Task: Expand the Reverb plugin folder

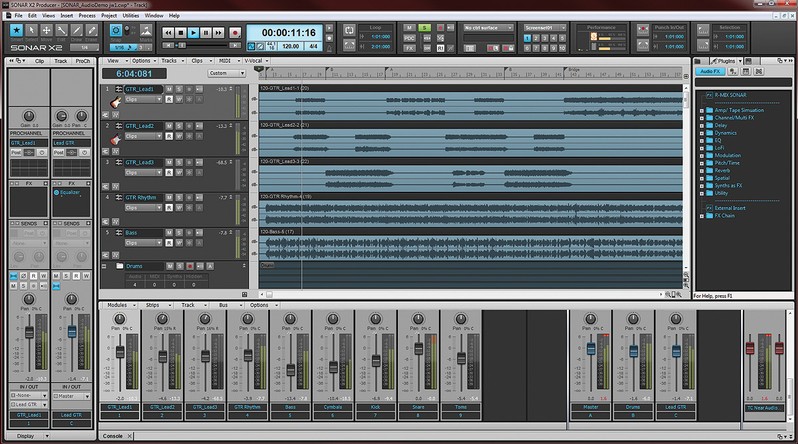Action: coord(702,171)
